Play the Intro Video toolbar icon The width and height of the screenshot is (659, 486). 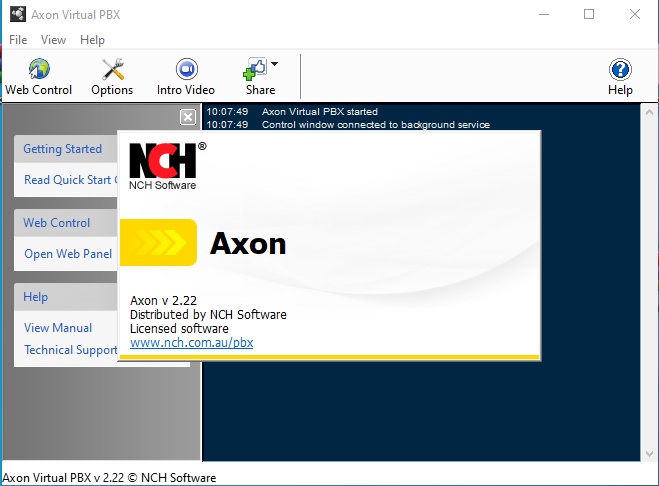coord(187,69)
